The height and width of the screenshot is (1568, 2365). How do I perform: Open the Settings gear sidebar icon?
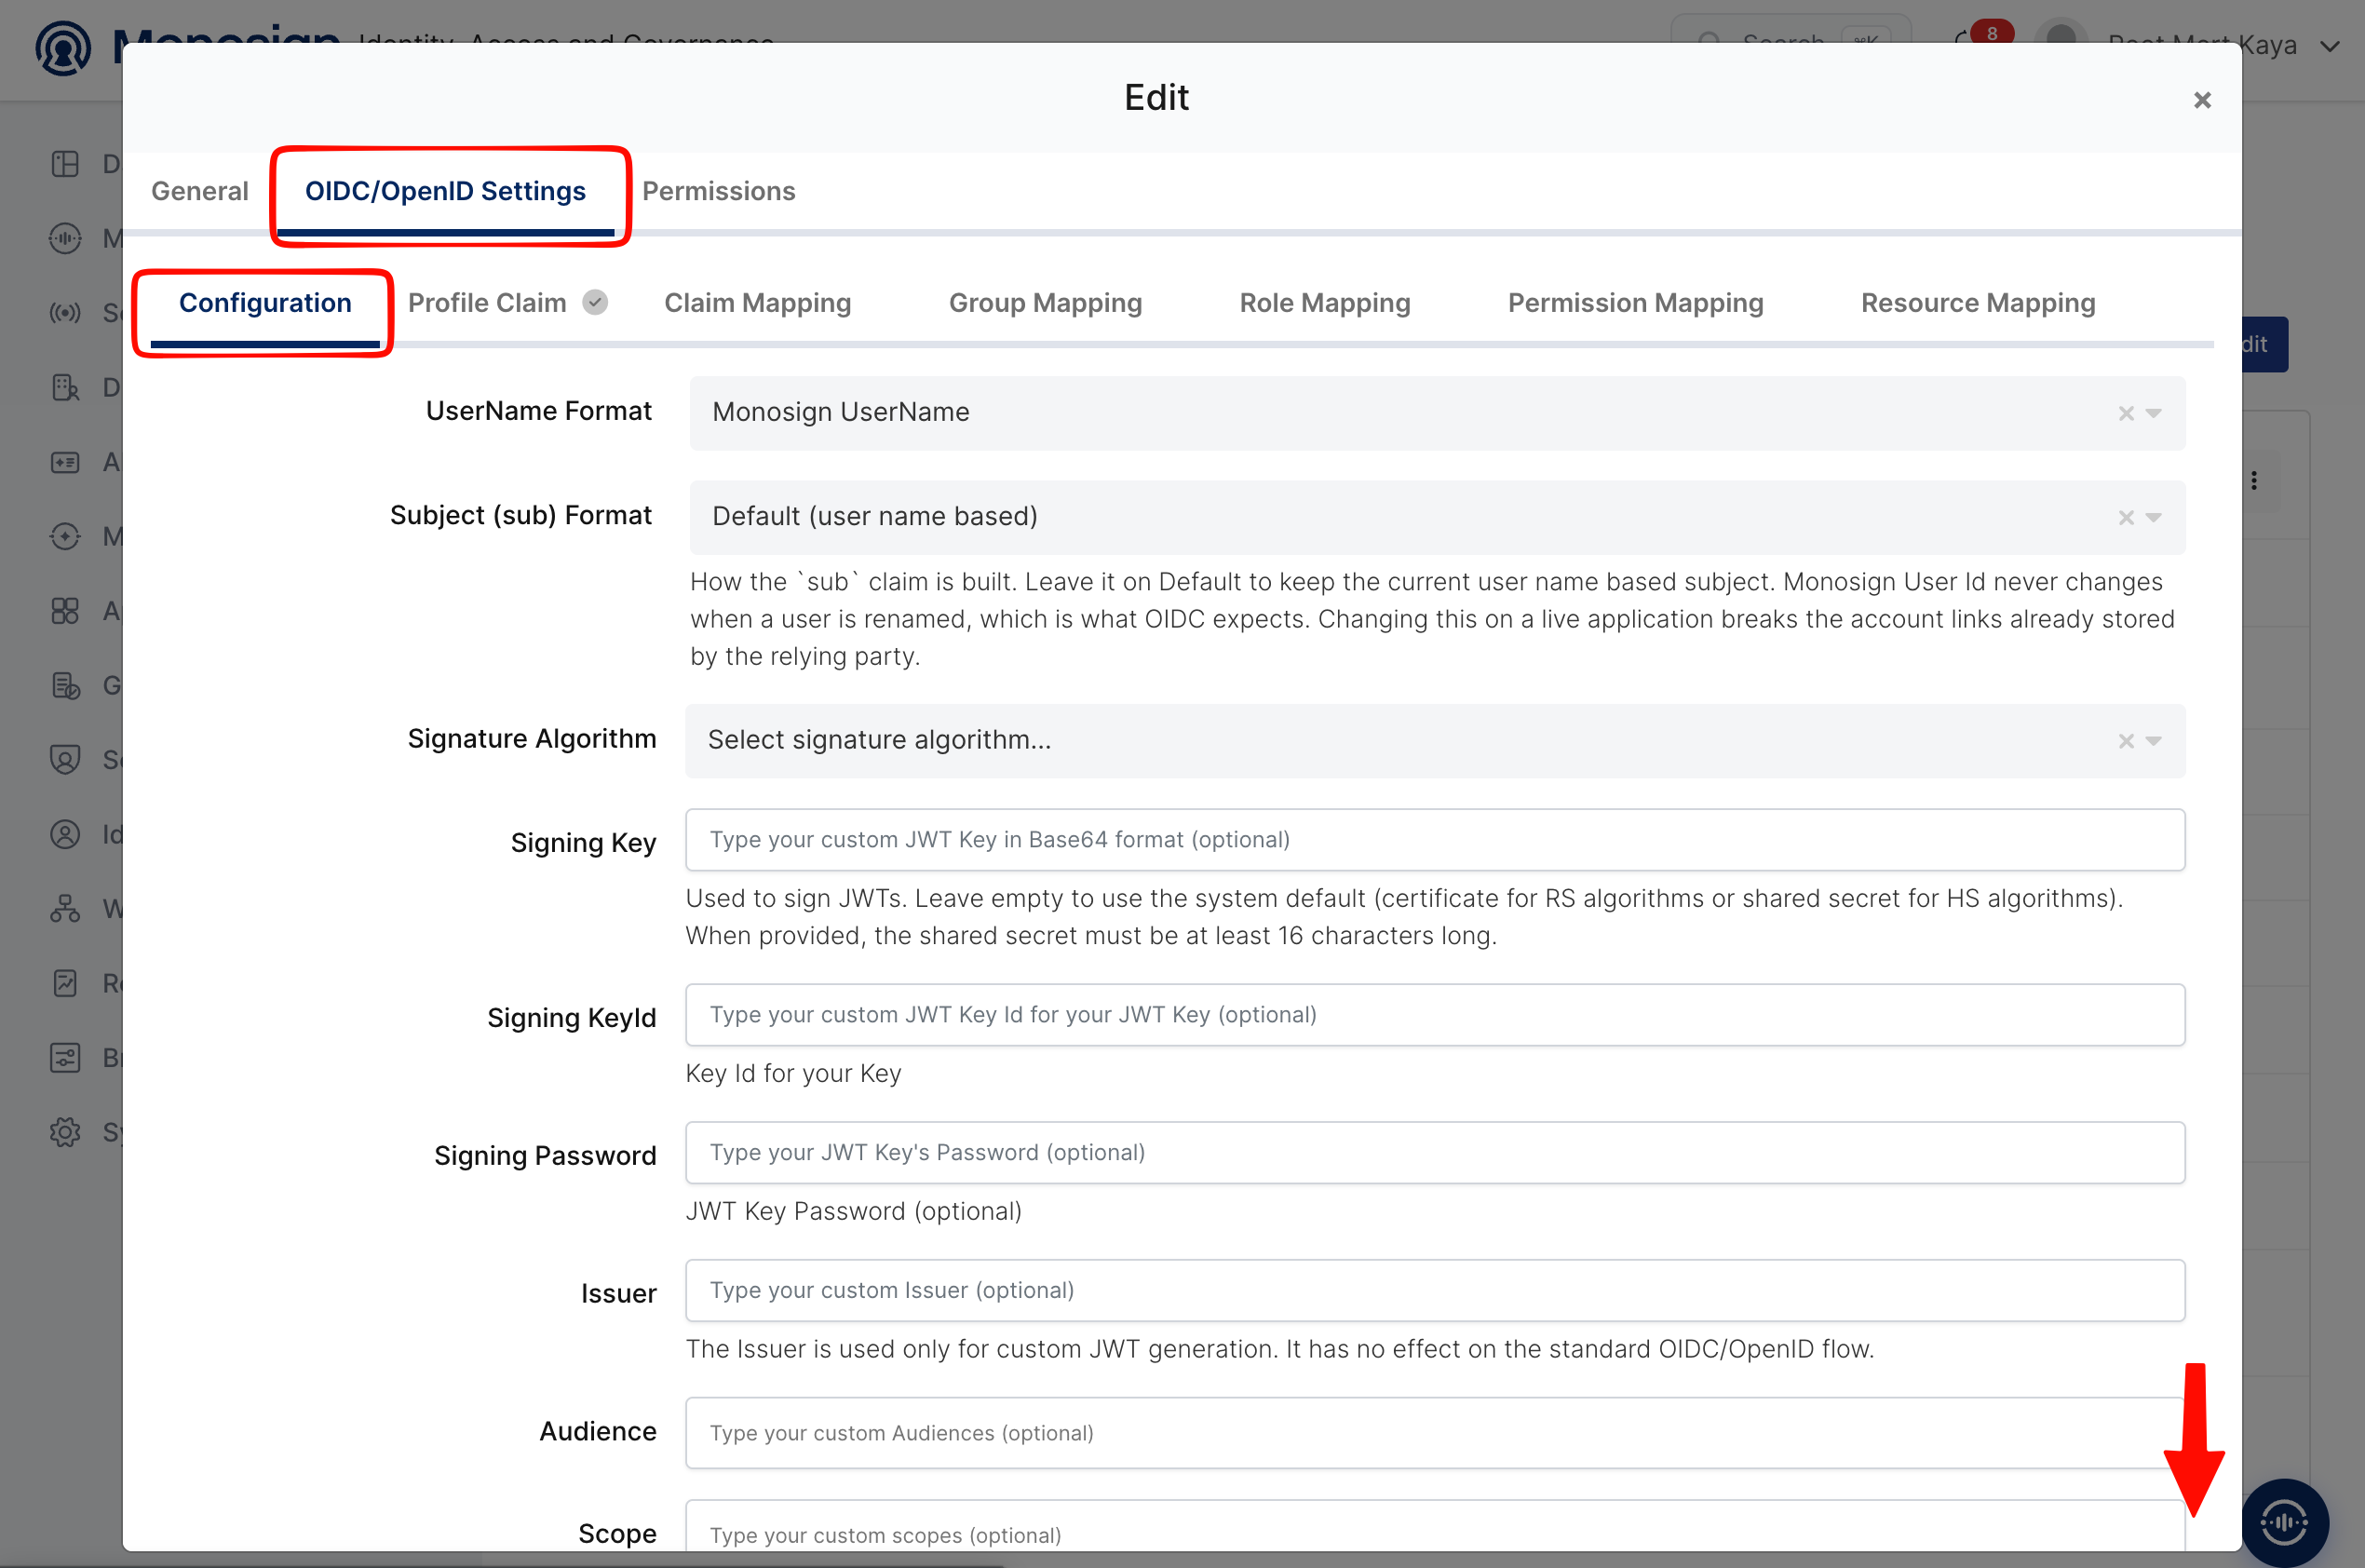coord(65,1132)
